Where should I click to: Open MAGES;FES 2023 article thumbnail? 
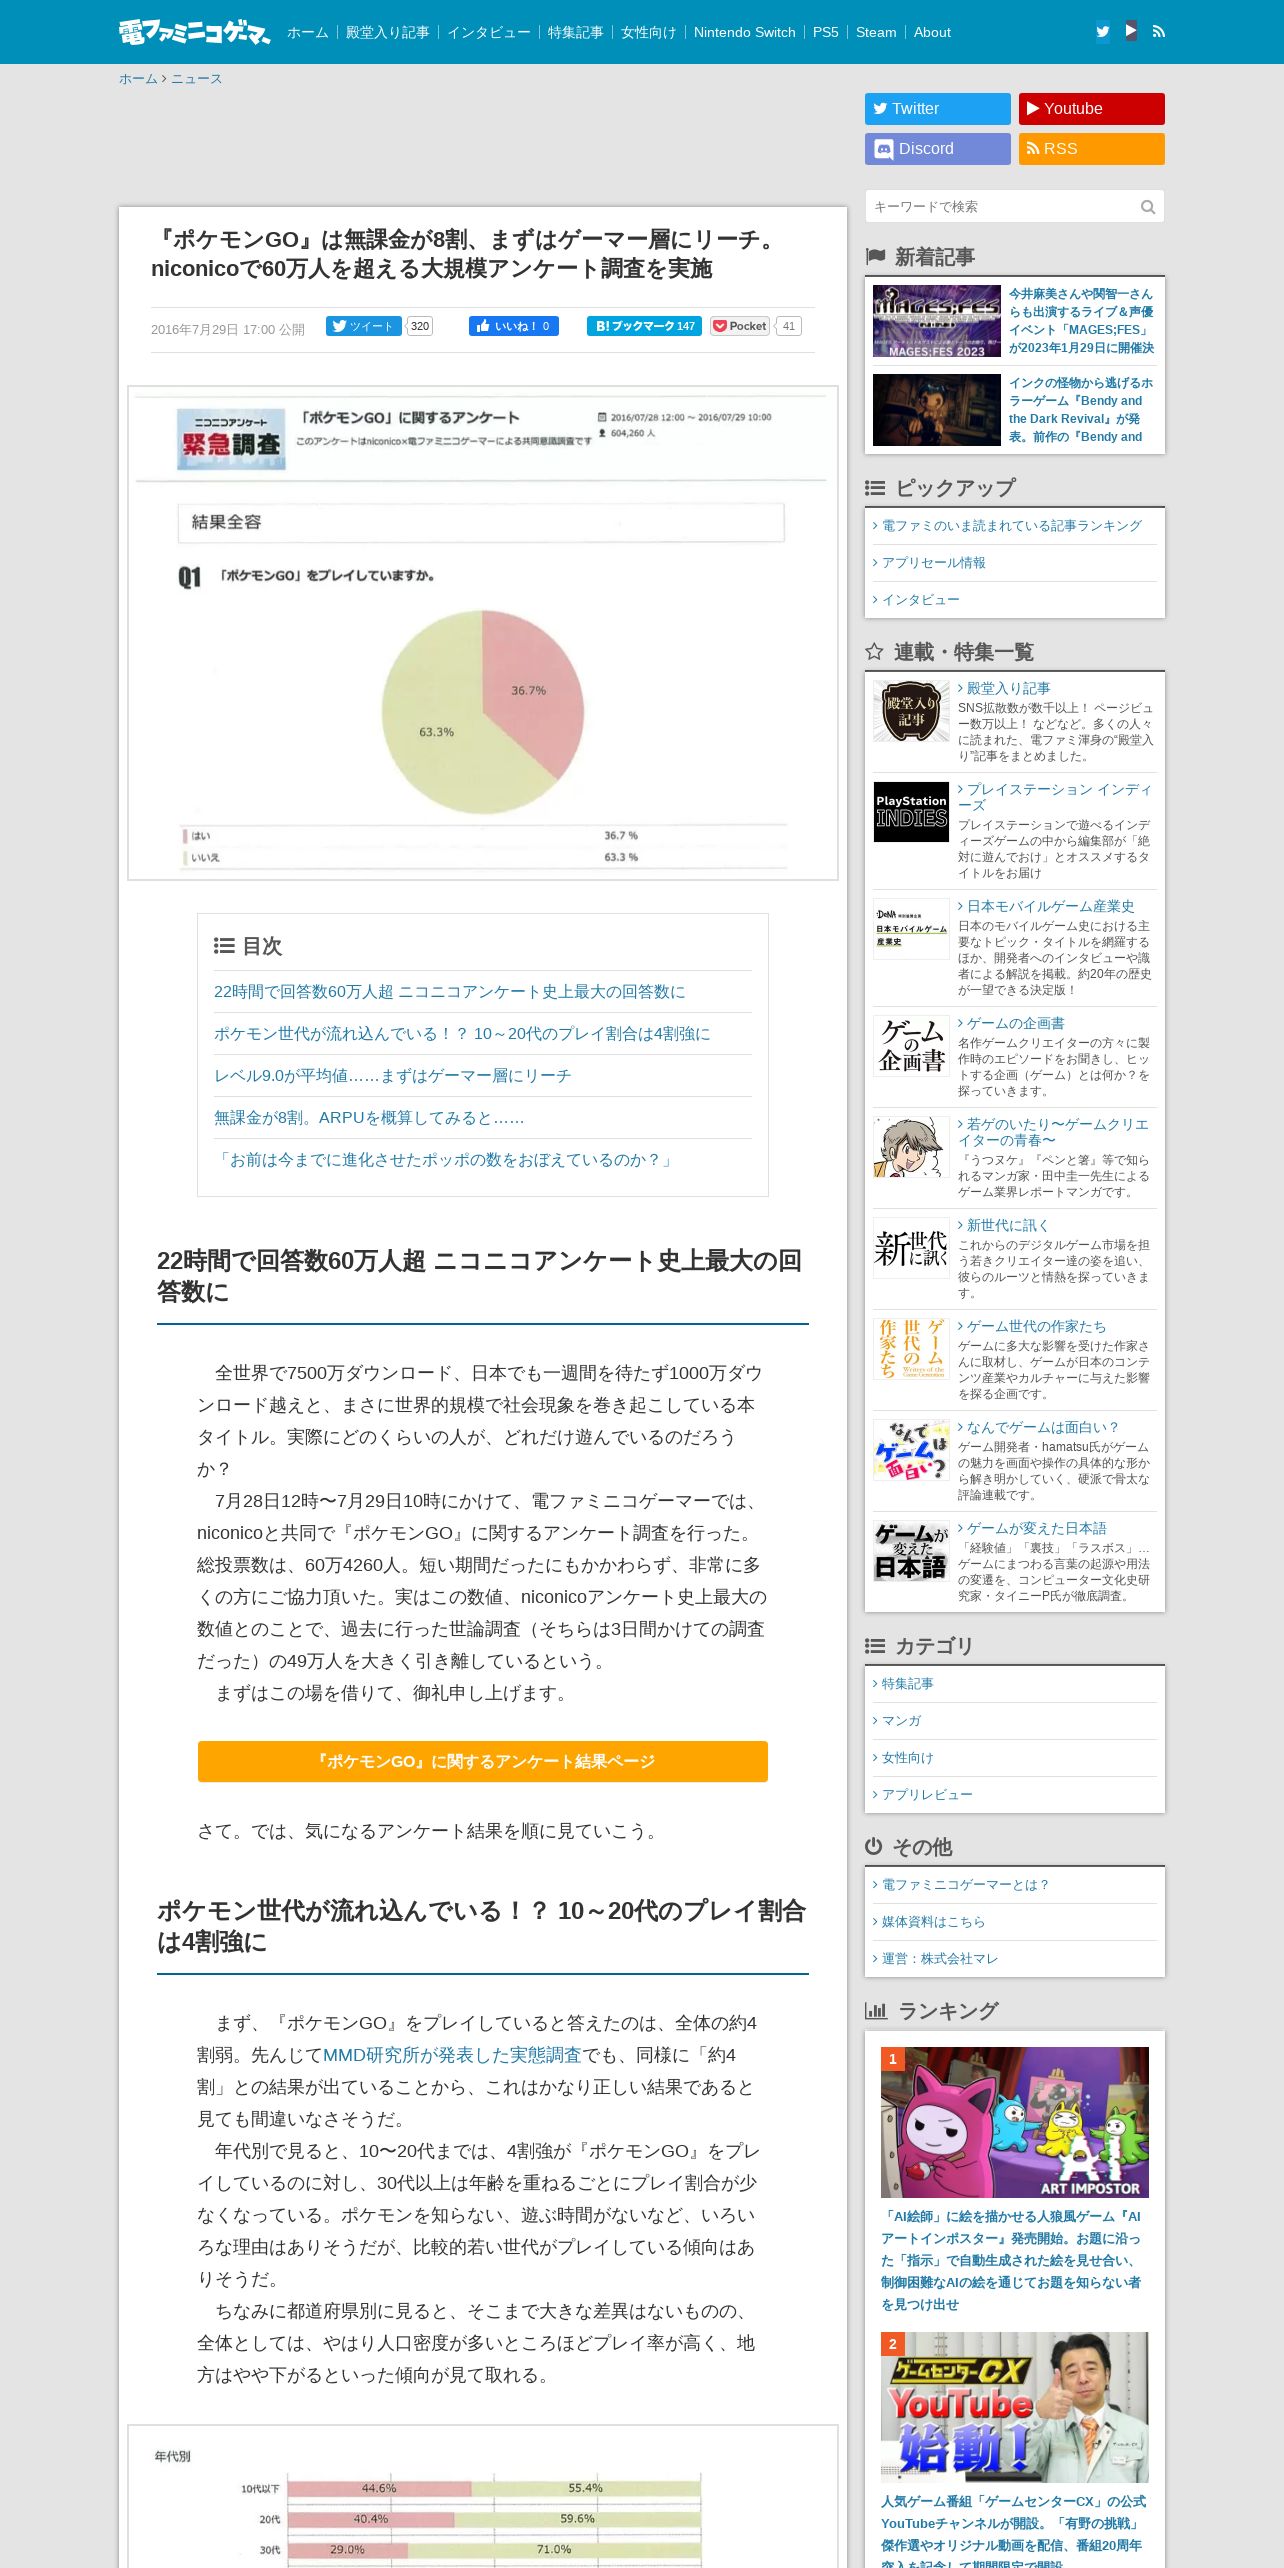[x=937, y=321]
